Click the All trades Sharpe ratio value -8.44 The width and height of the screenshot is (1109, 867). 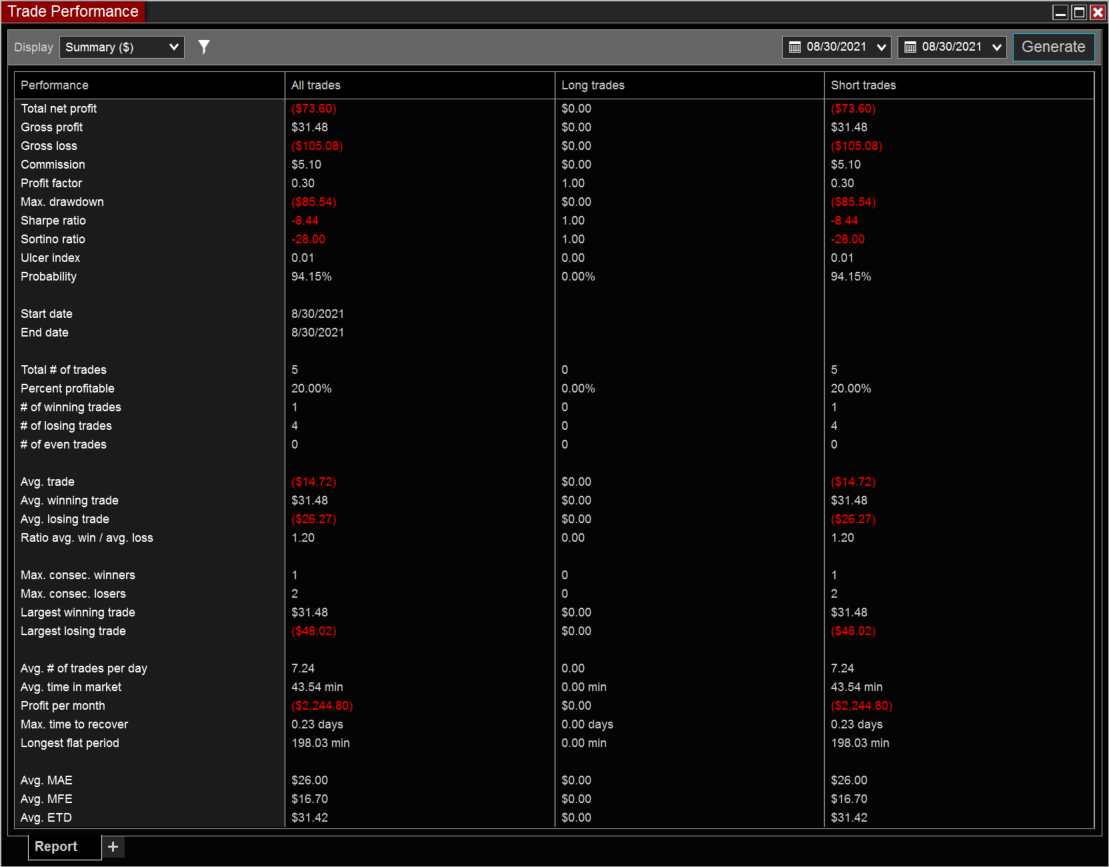(305, 221)
